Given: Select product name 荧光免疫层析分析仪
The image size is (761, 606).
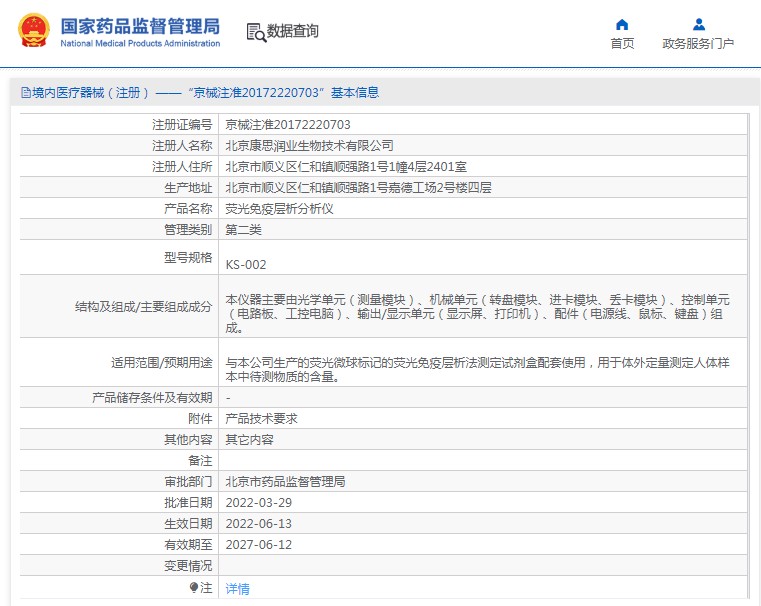Looking at the screenshot, I should pyautogui.click(x=279, y=209).
